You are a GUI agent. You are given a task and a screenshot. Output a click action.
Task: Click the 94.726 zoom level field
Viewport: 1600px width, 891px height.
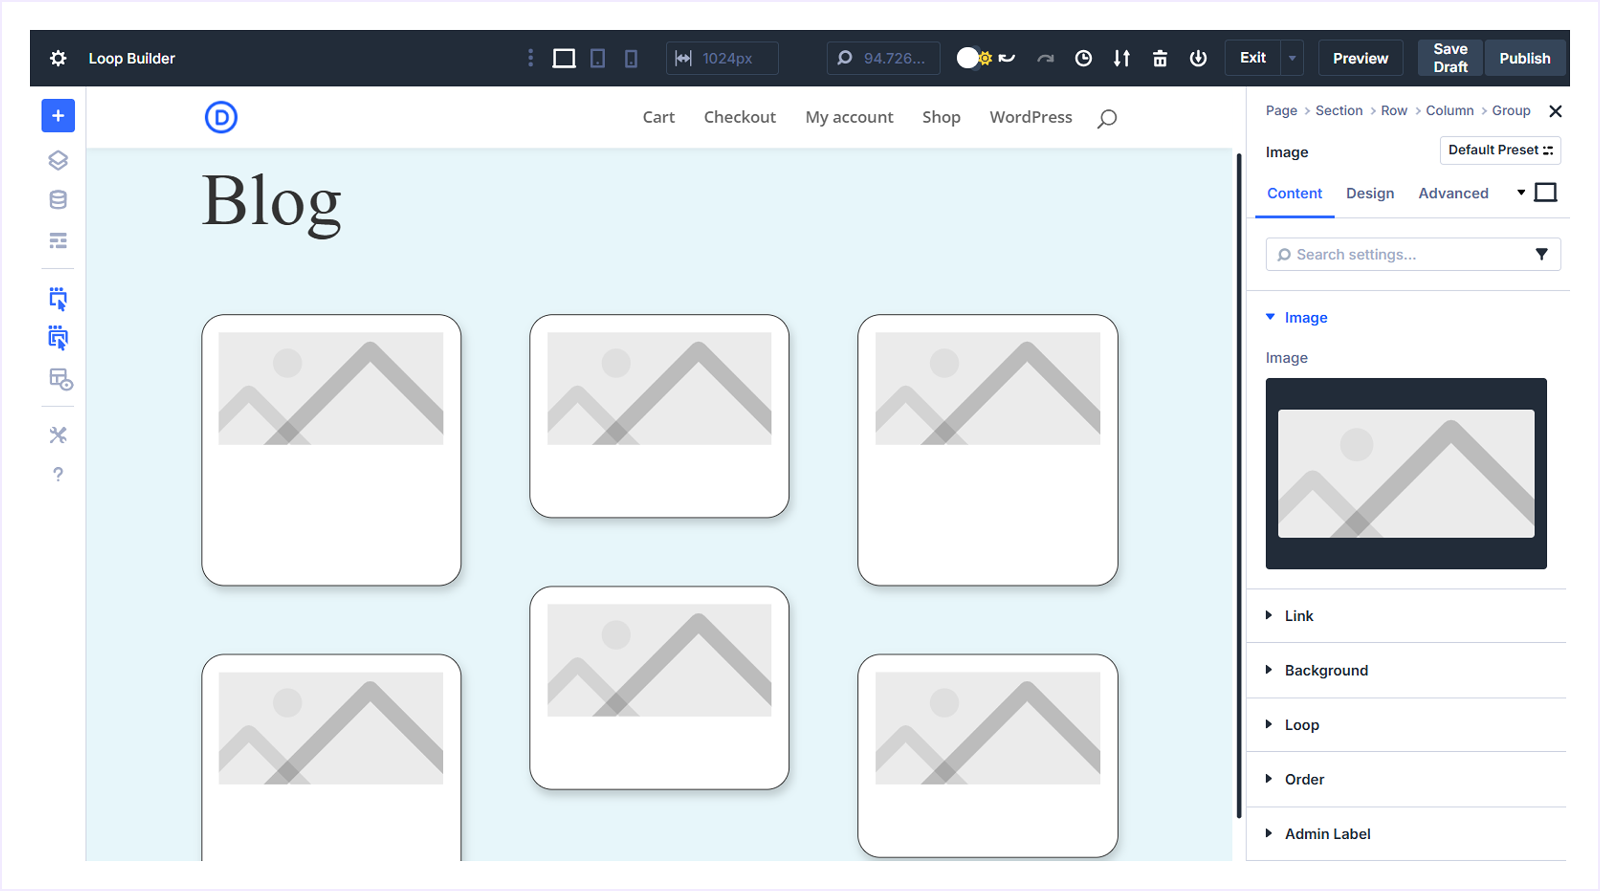coord(883,58)
